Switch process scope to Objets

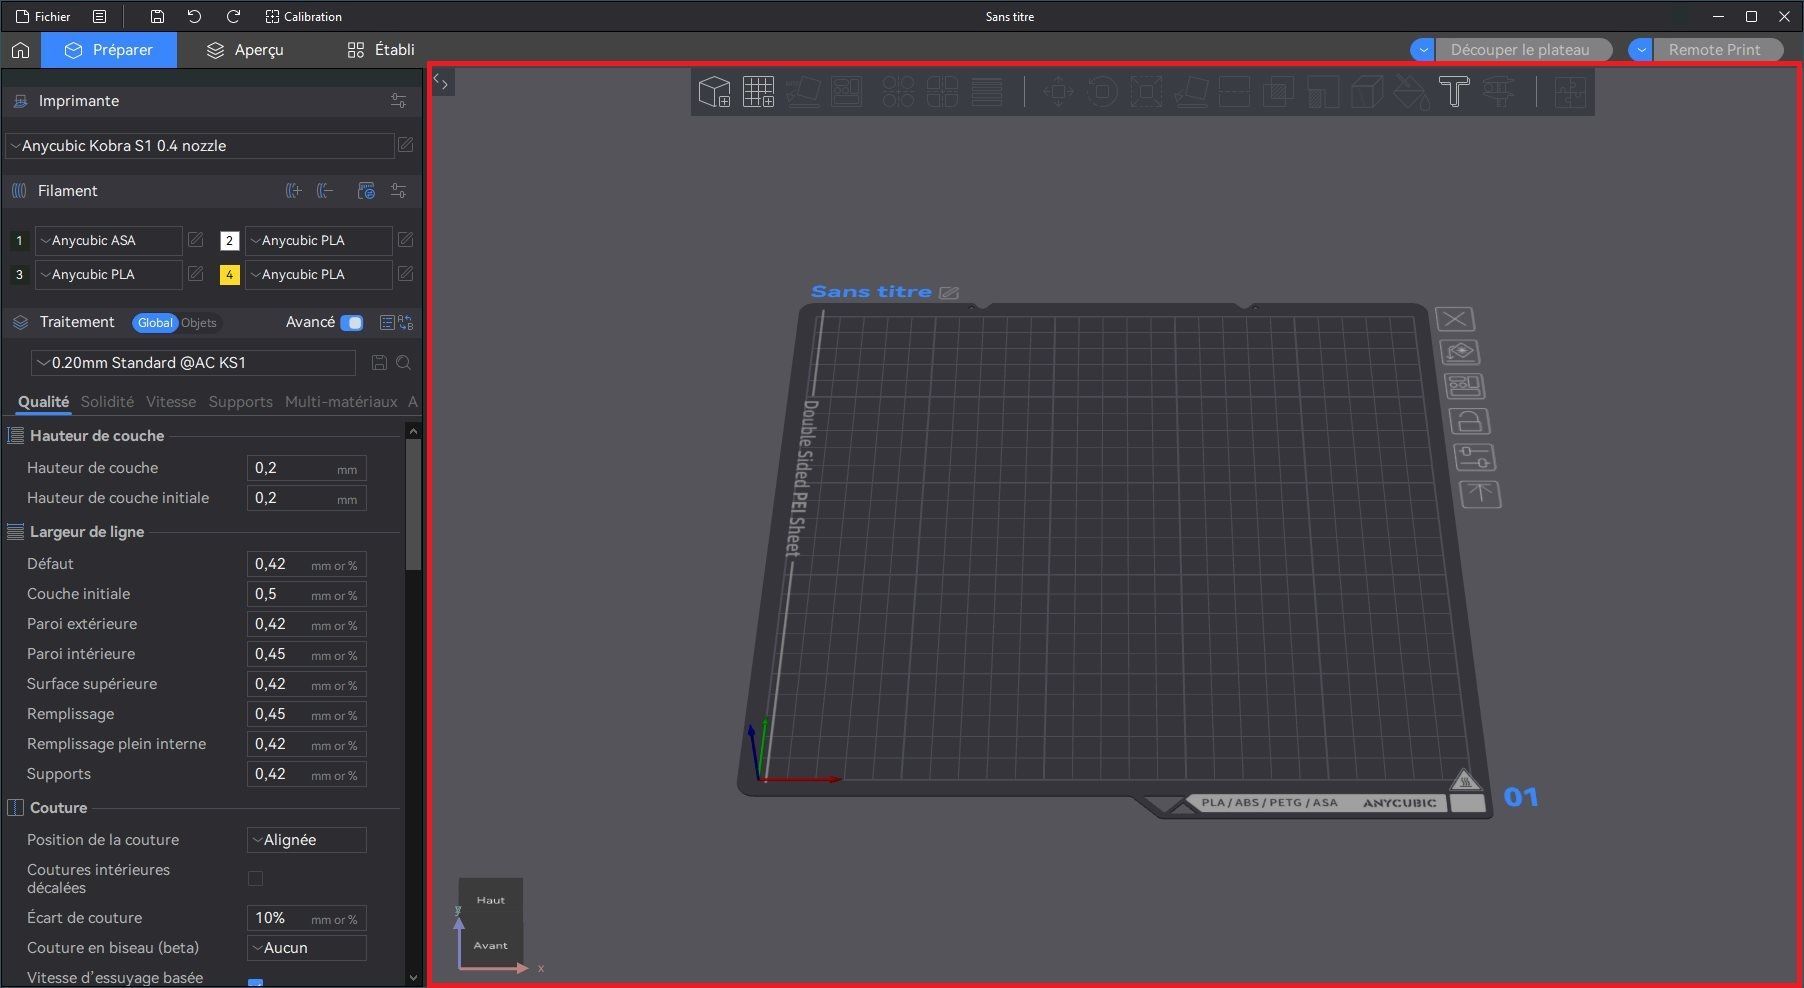tap(199, 323)
